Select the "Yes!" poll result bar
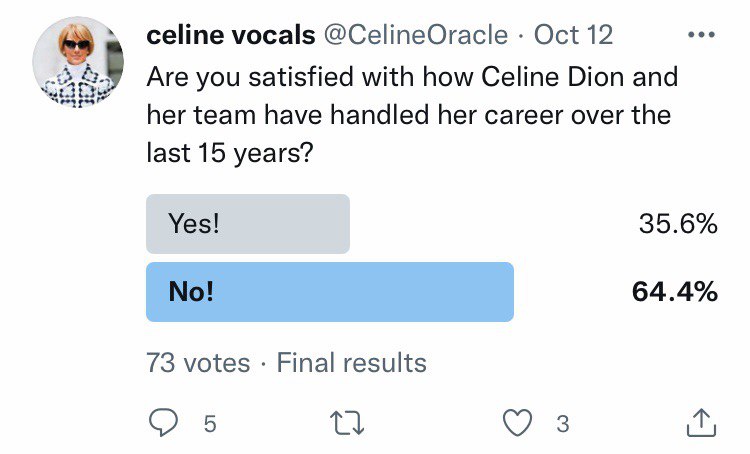 (248, 224)
